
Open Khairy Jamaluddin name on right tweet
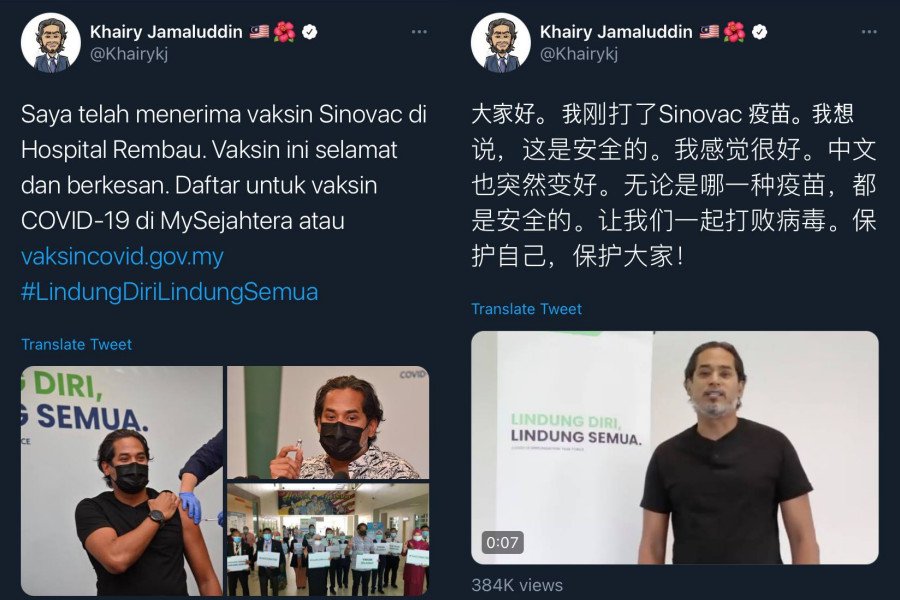click(616, 32)
